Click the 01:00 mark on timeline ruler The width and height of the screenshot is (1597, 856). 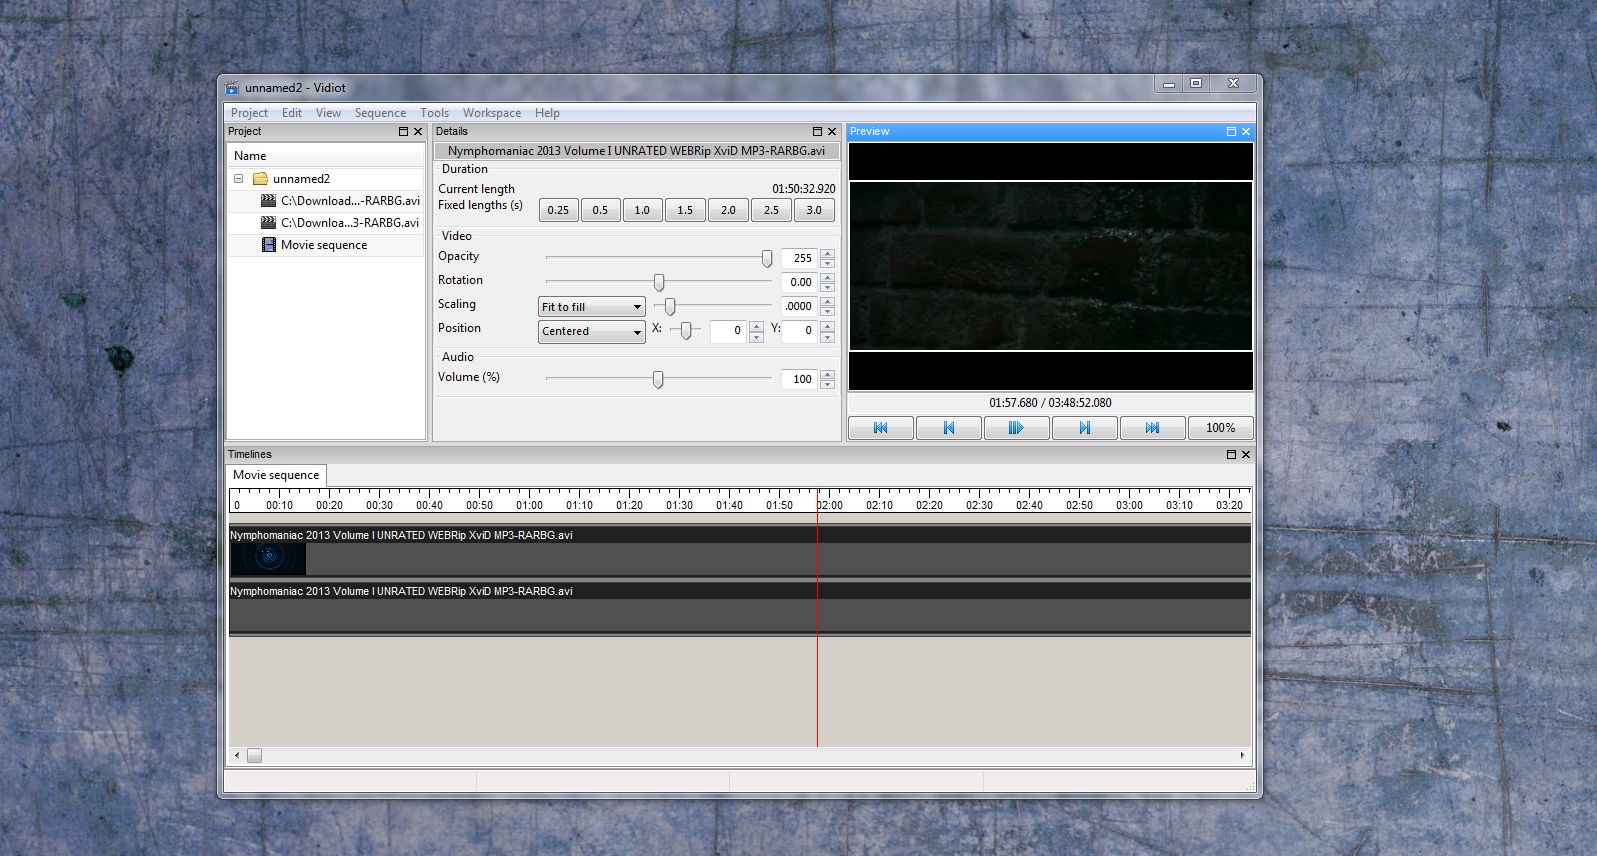click(x=530, y=505)
